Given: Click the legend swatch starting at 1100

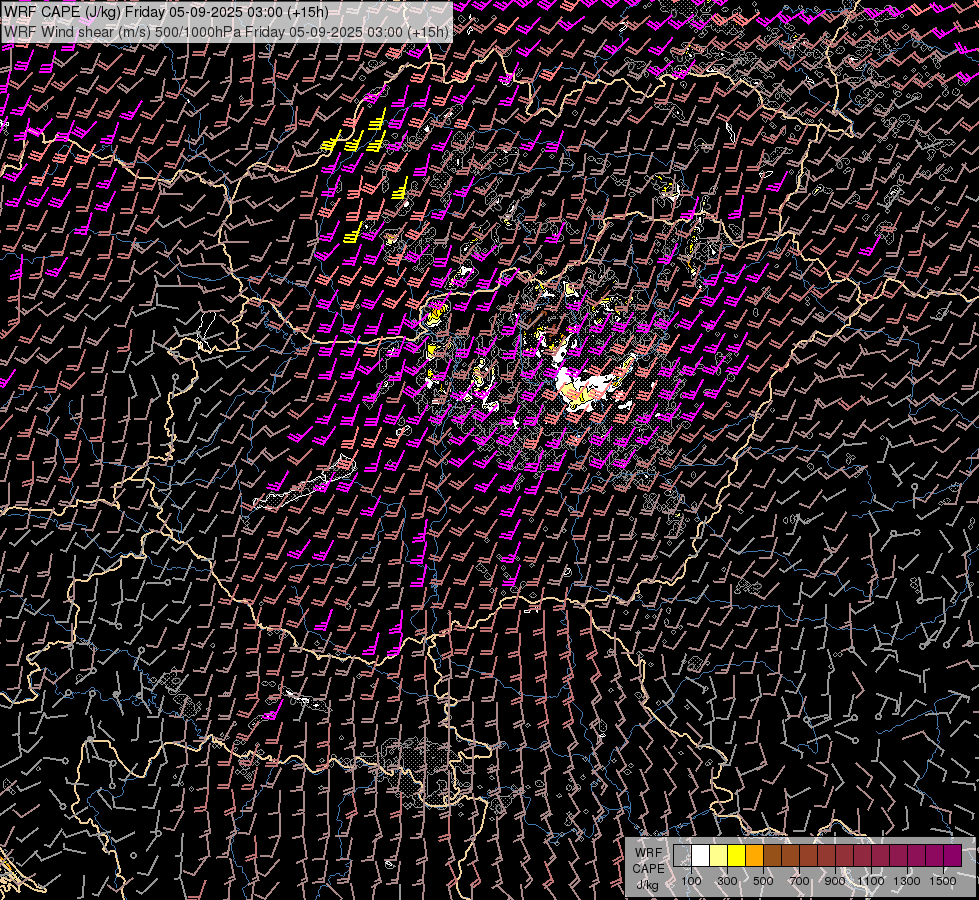Looking at the screenshot, I should tap(880, 855).
